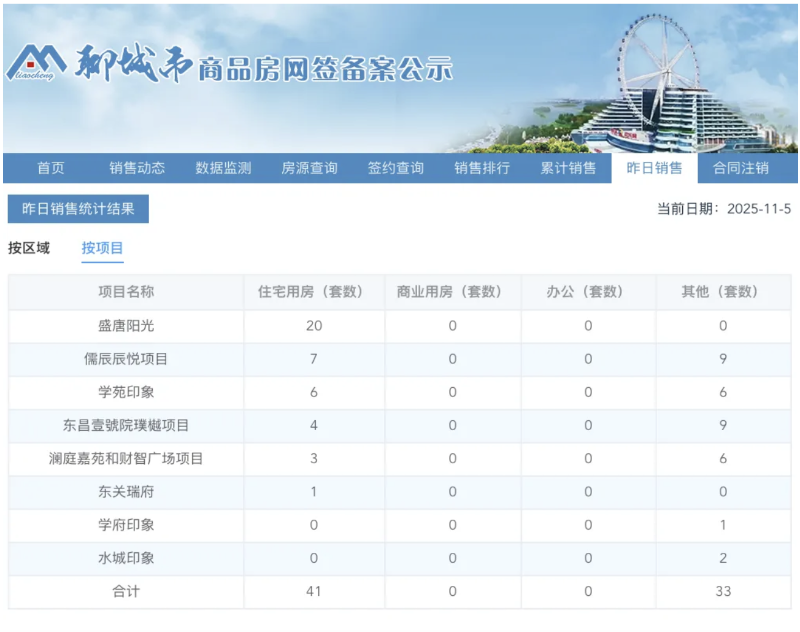The height and width of the screenshot is (632, 800).
Task: Click the 昨日销售统计结果 button
Action: (78, 208)
